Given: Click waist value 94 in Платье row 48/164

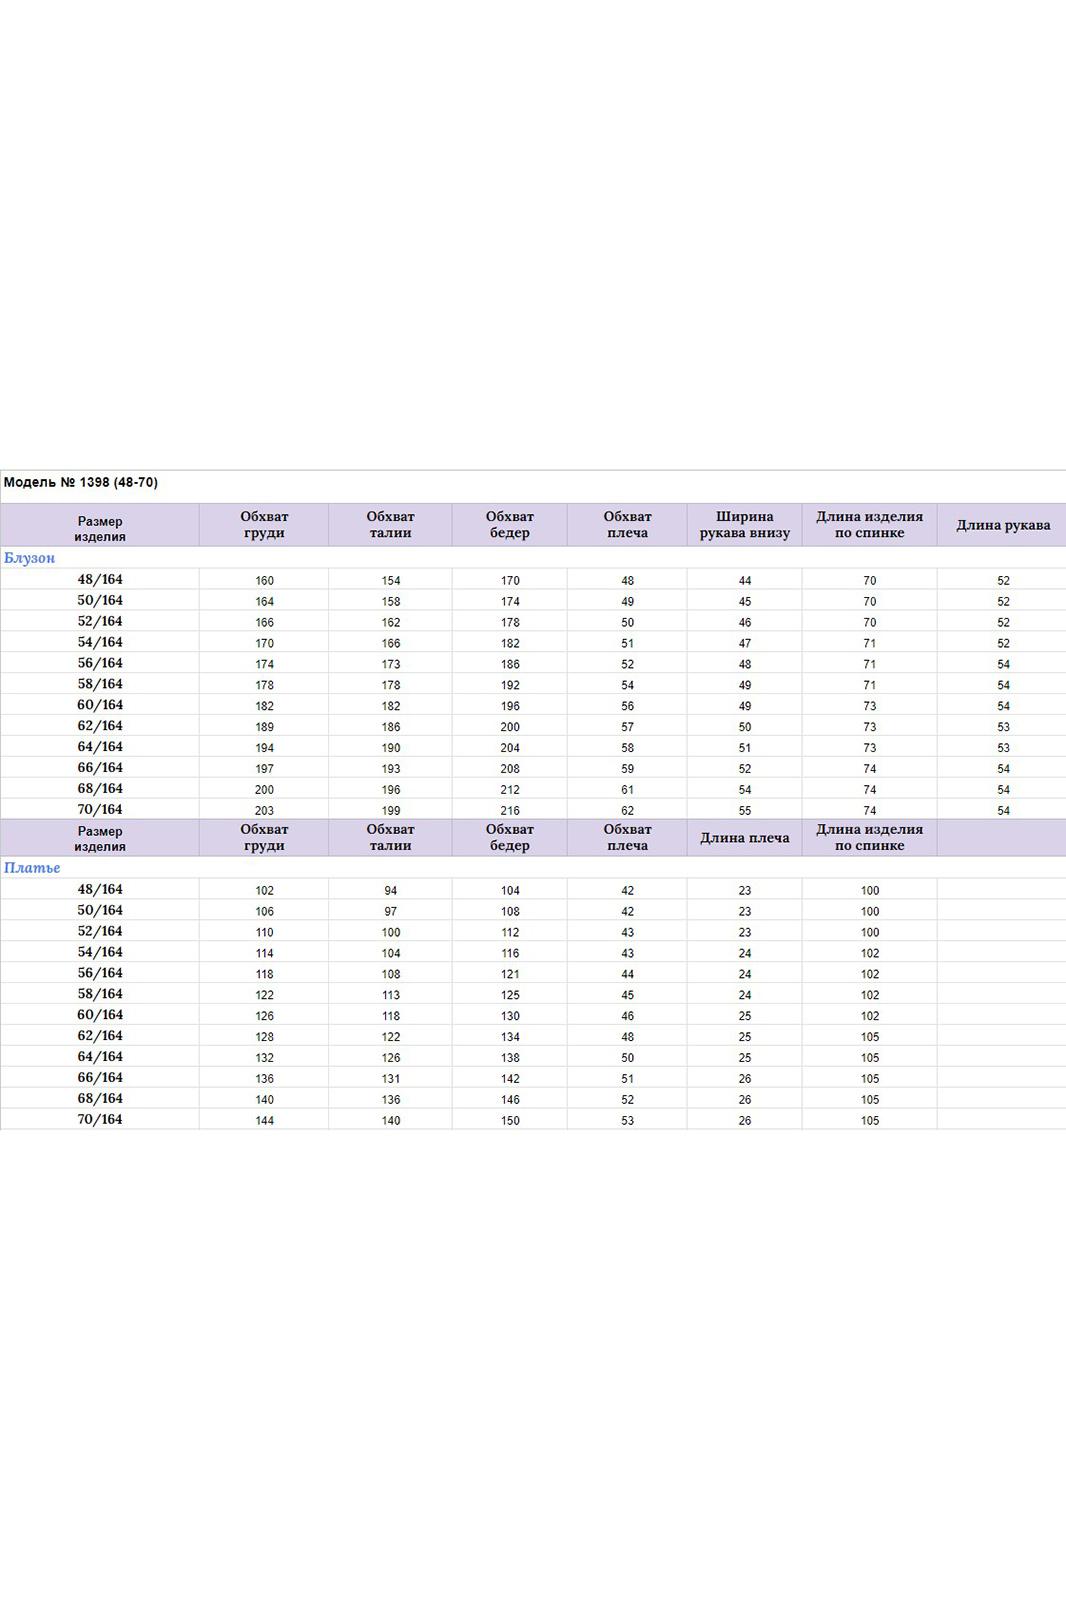Looking at the screenshot, I should point(390,891).
